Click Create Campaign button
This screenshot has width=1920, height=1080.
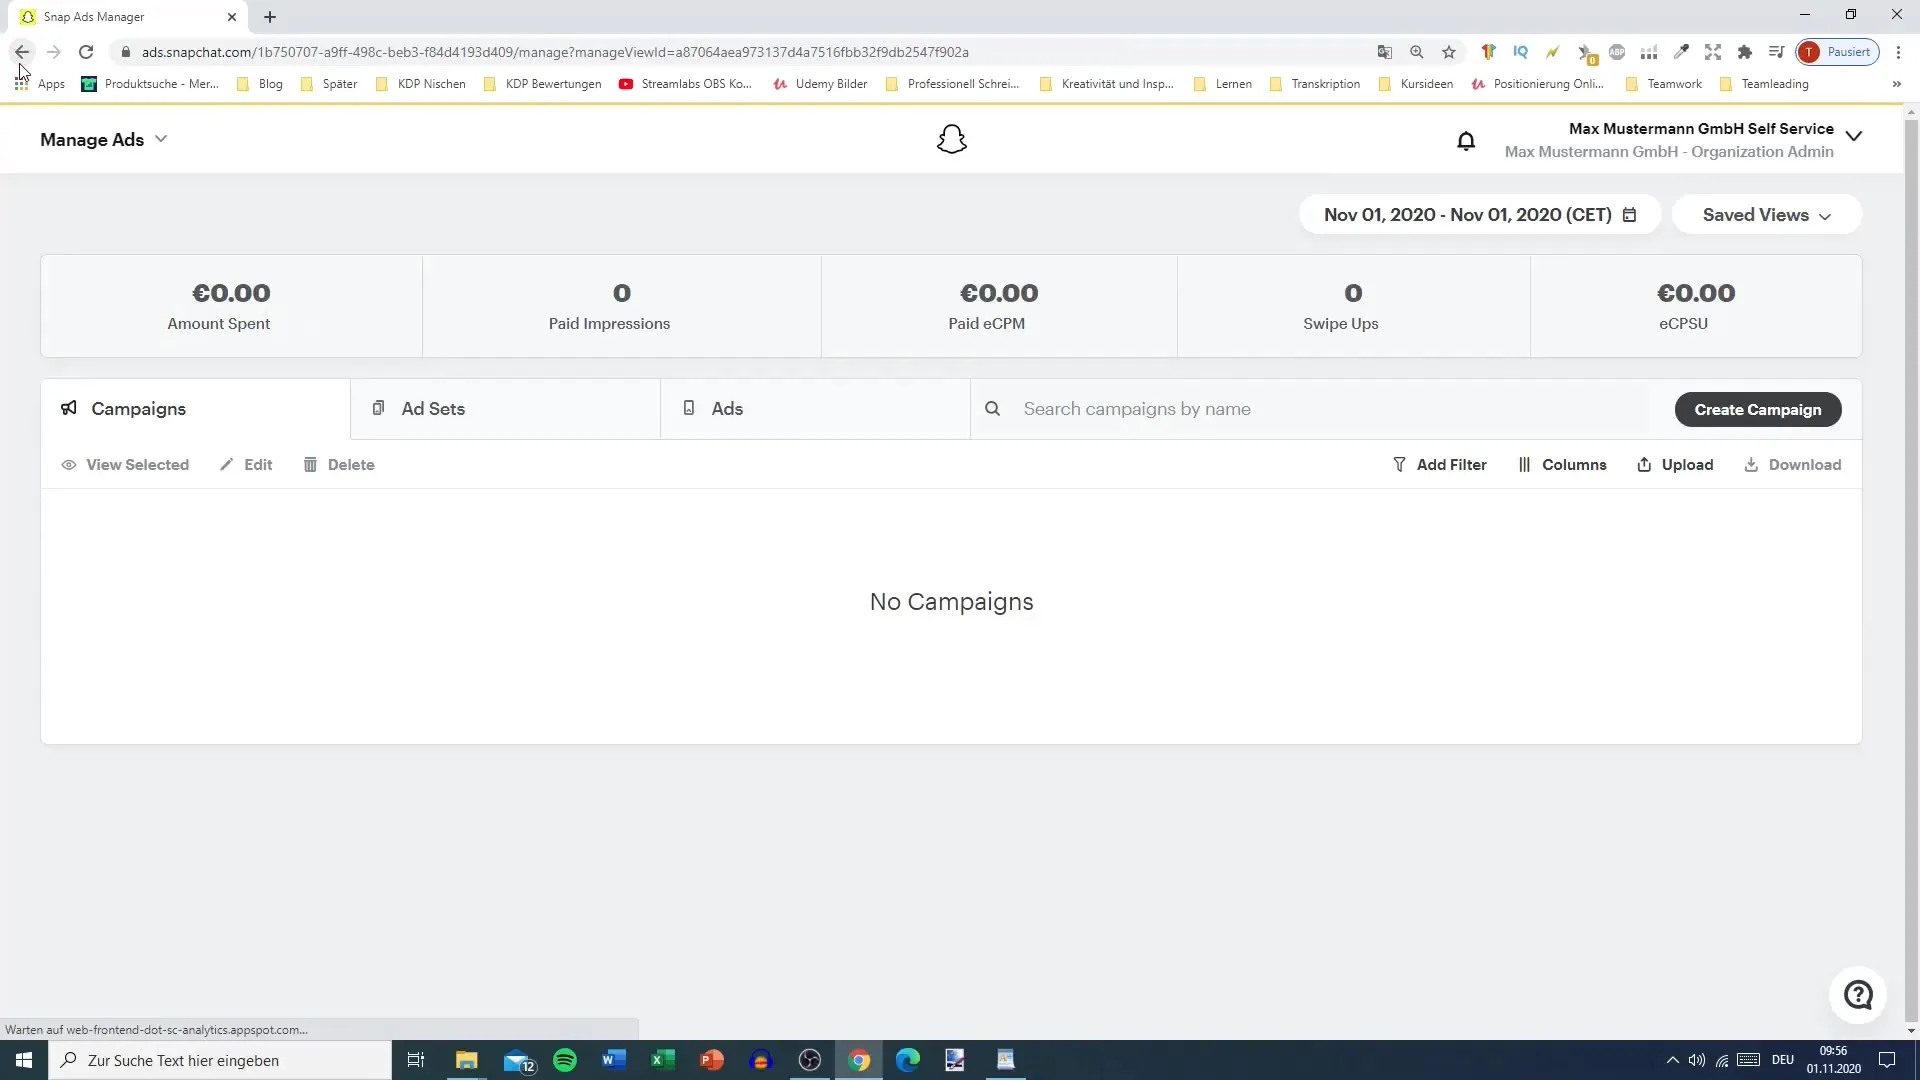tap(1758, 410)
